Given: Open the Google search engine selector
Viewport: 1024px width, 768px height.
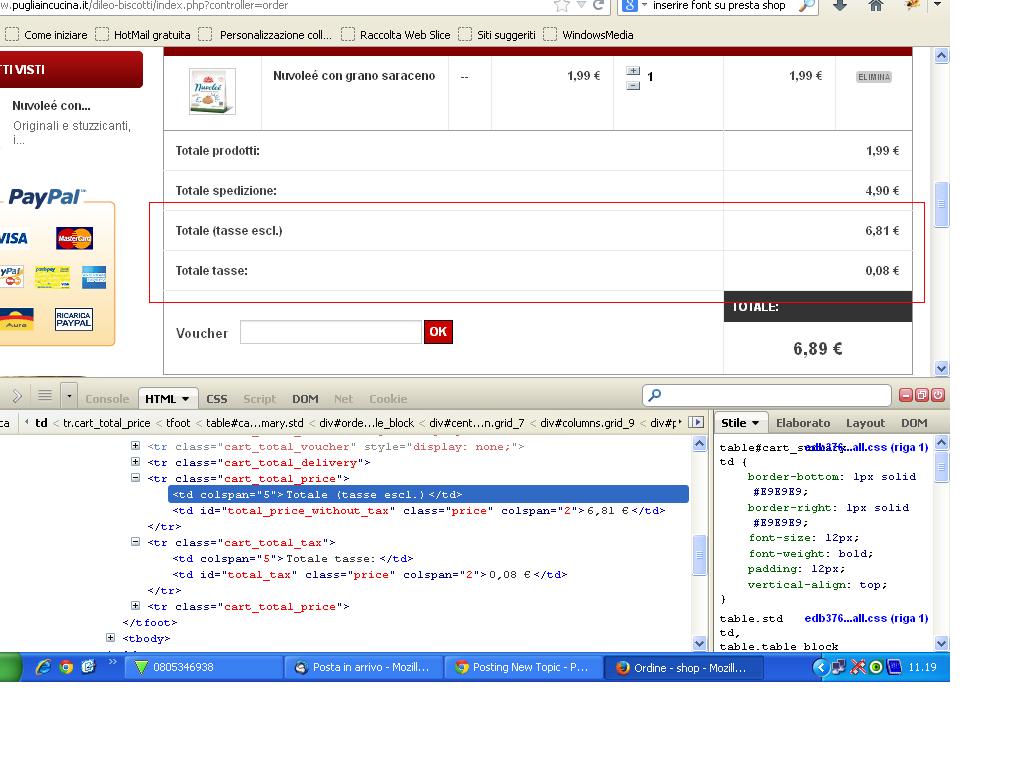Looking at the screenshot, I should pyautogui.click(x=633, y=5).
